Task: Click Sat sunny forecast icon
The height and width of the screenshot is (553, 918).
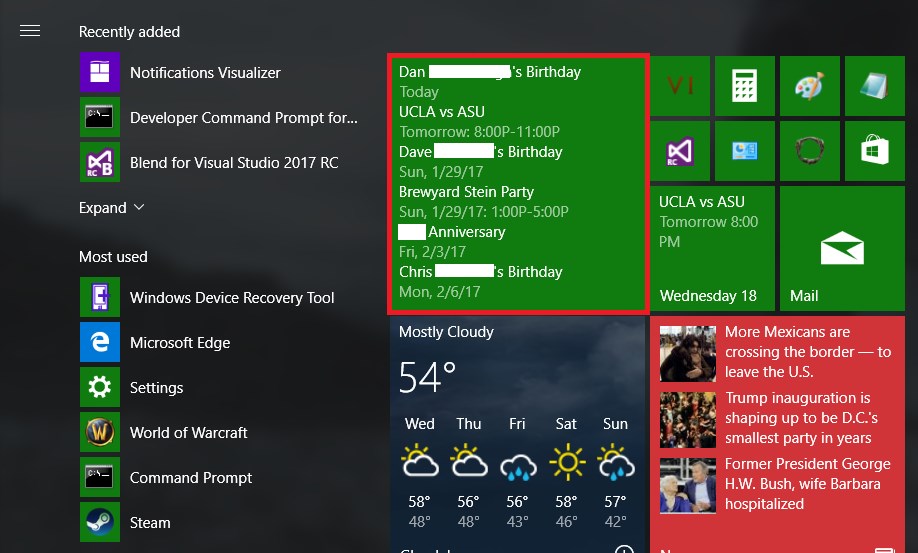Action: [567, 462]
